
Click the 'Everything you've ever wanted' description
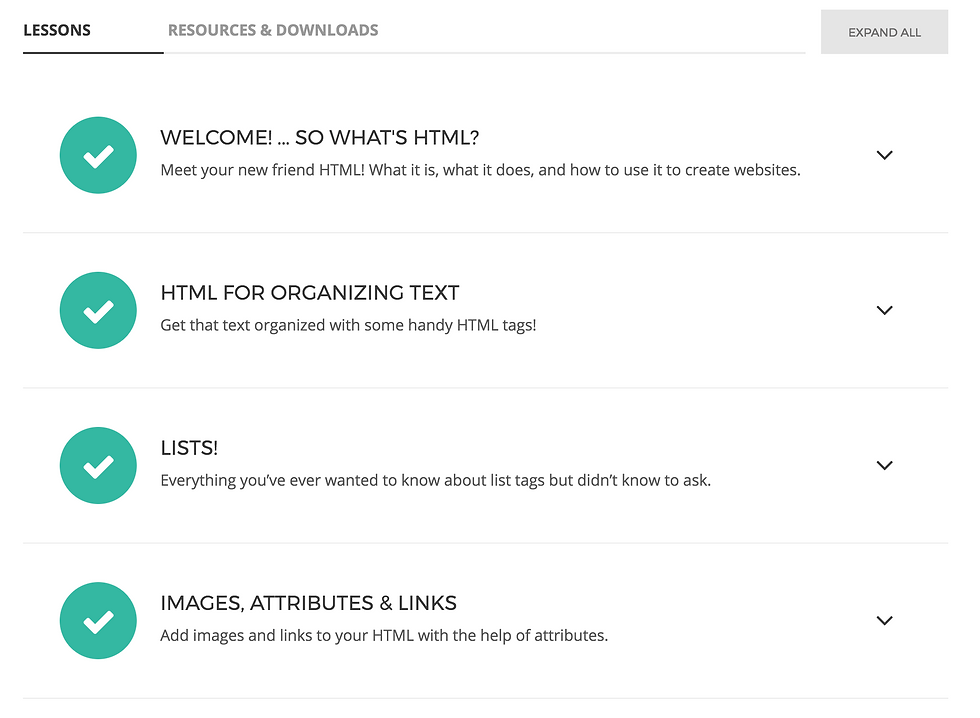[x=436, y=480]
